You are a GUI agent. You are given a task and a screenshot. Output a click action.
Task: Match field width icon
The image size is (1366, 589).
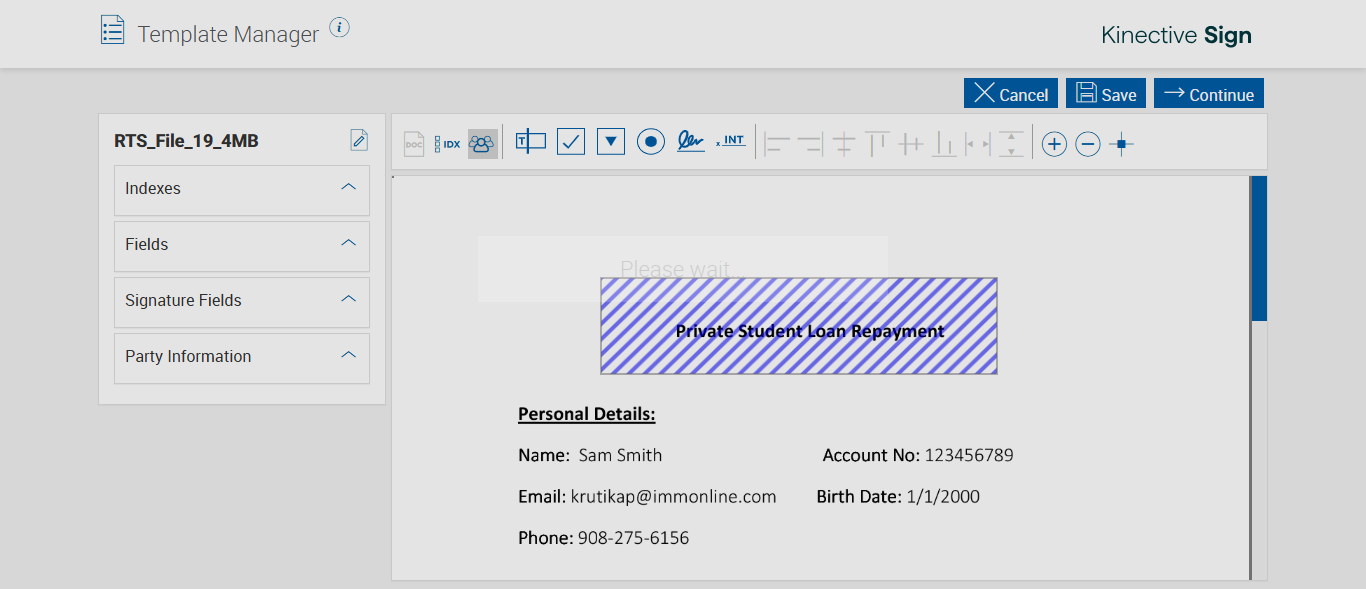978,144
